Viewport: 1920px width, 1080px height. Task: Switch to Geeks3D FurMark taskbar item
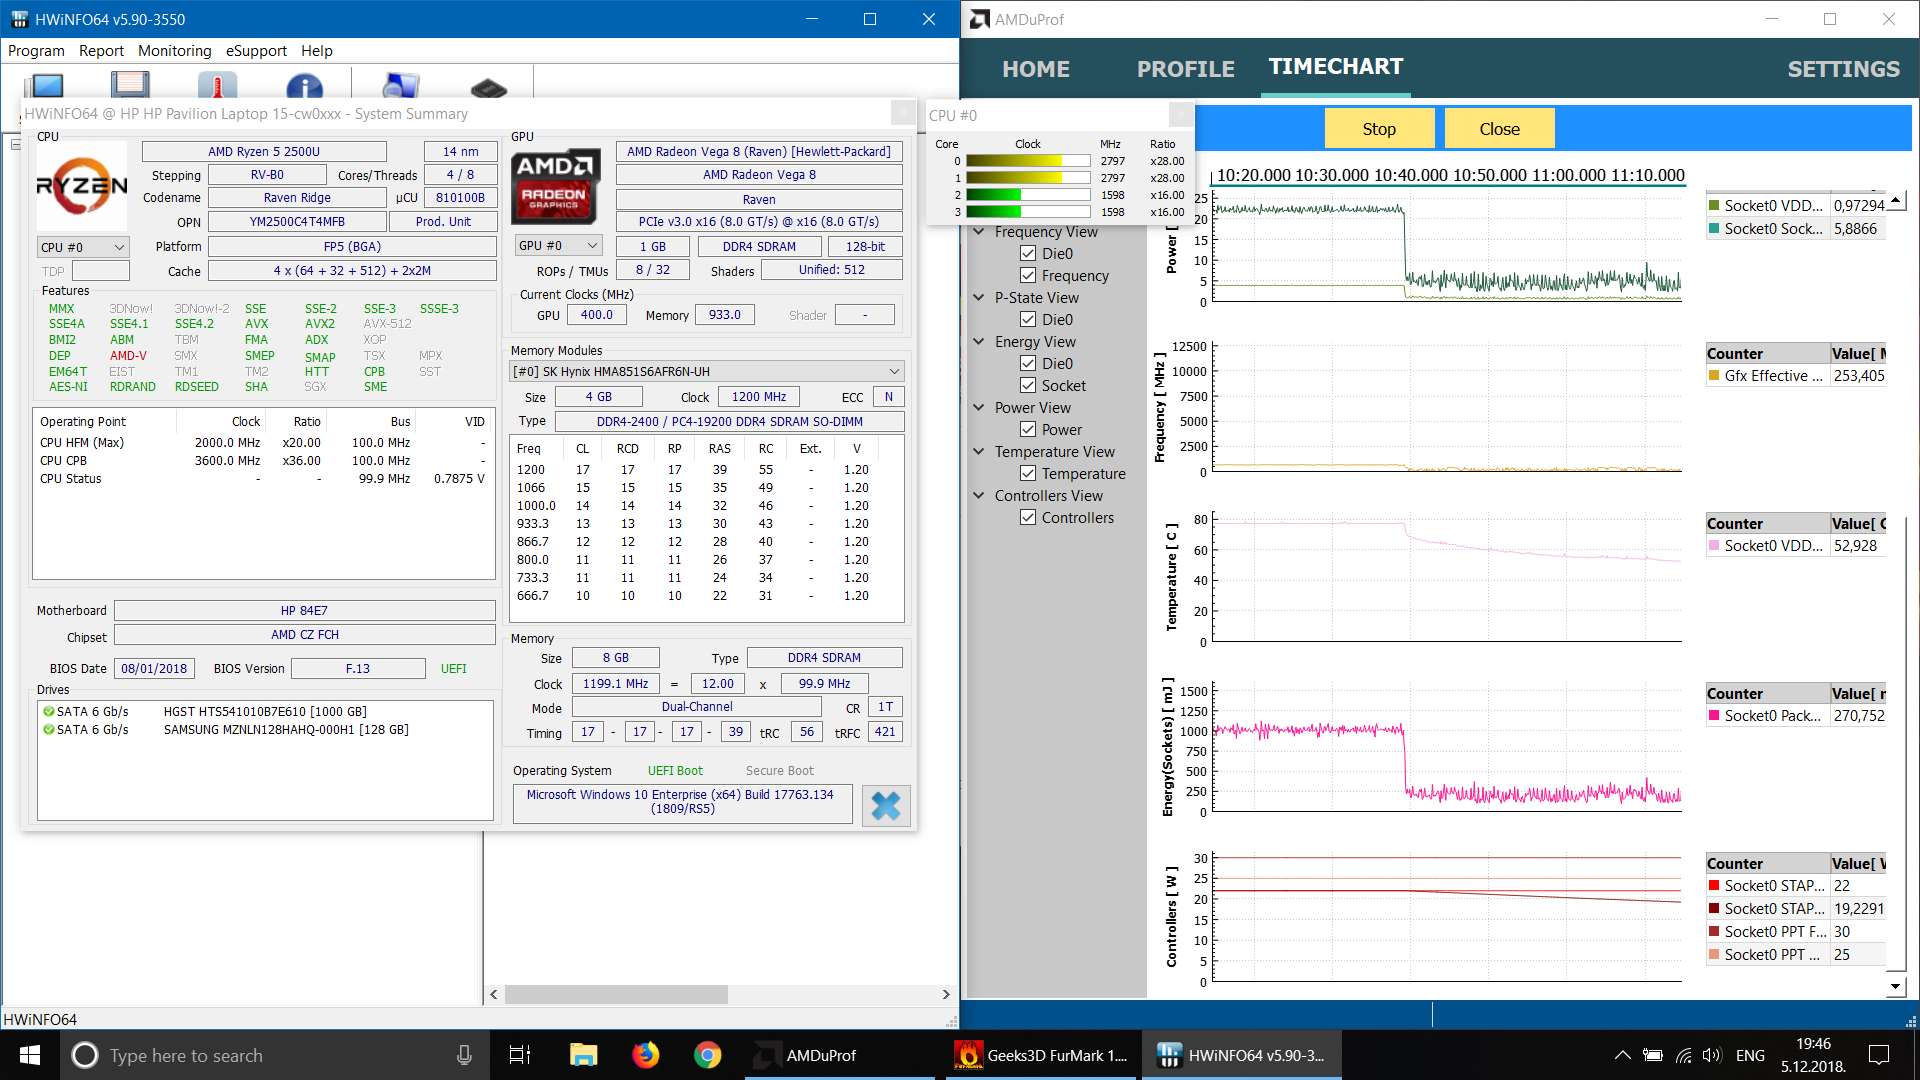pos(1040,1055)
